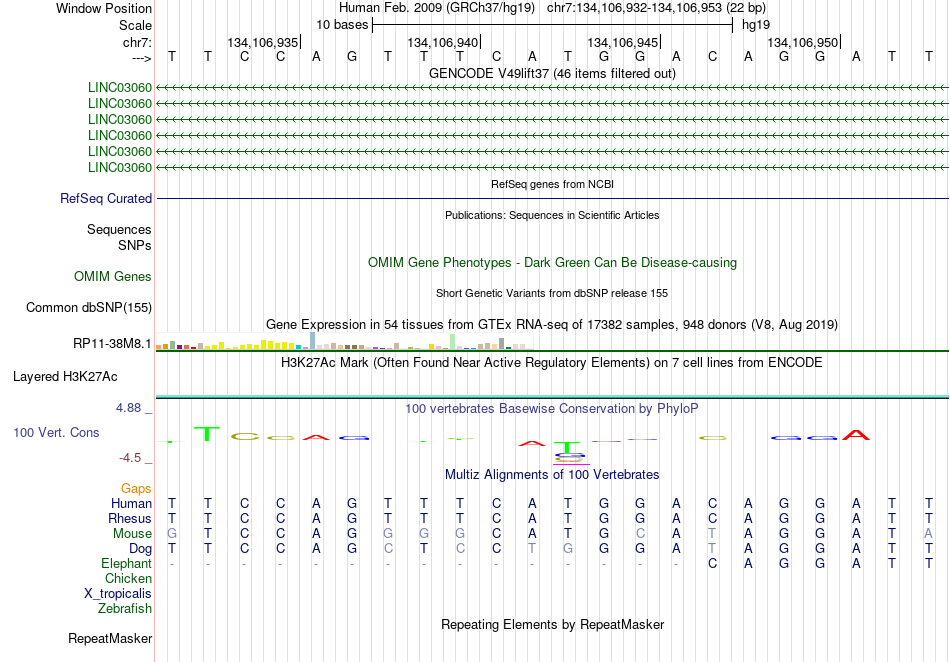Select the chr7: base position label
The height and width of the screenshot is (662, 950).
coord(137,42)
